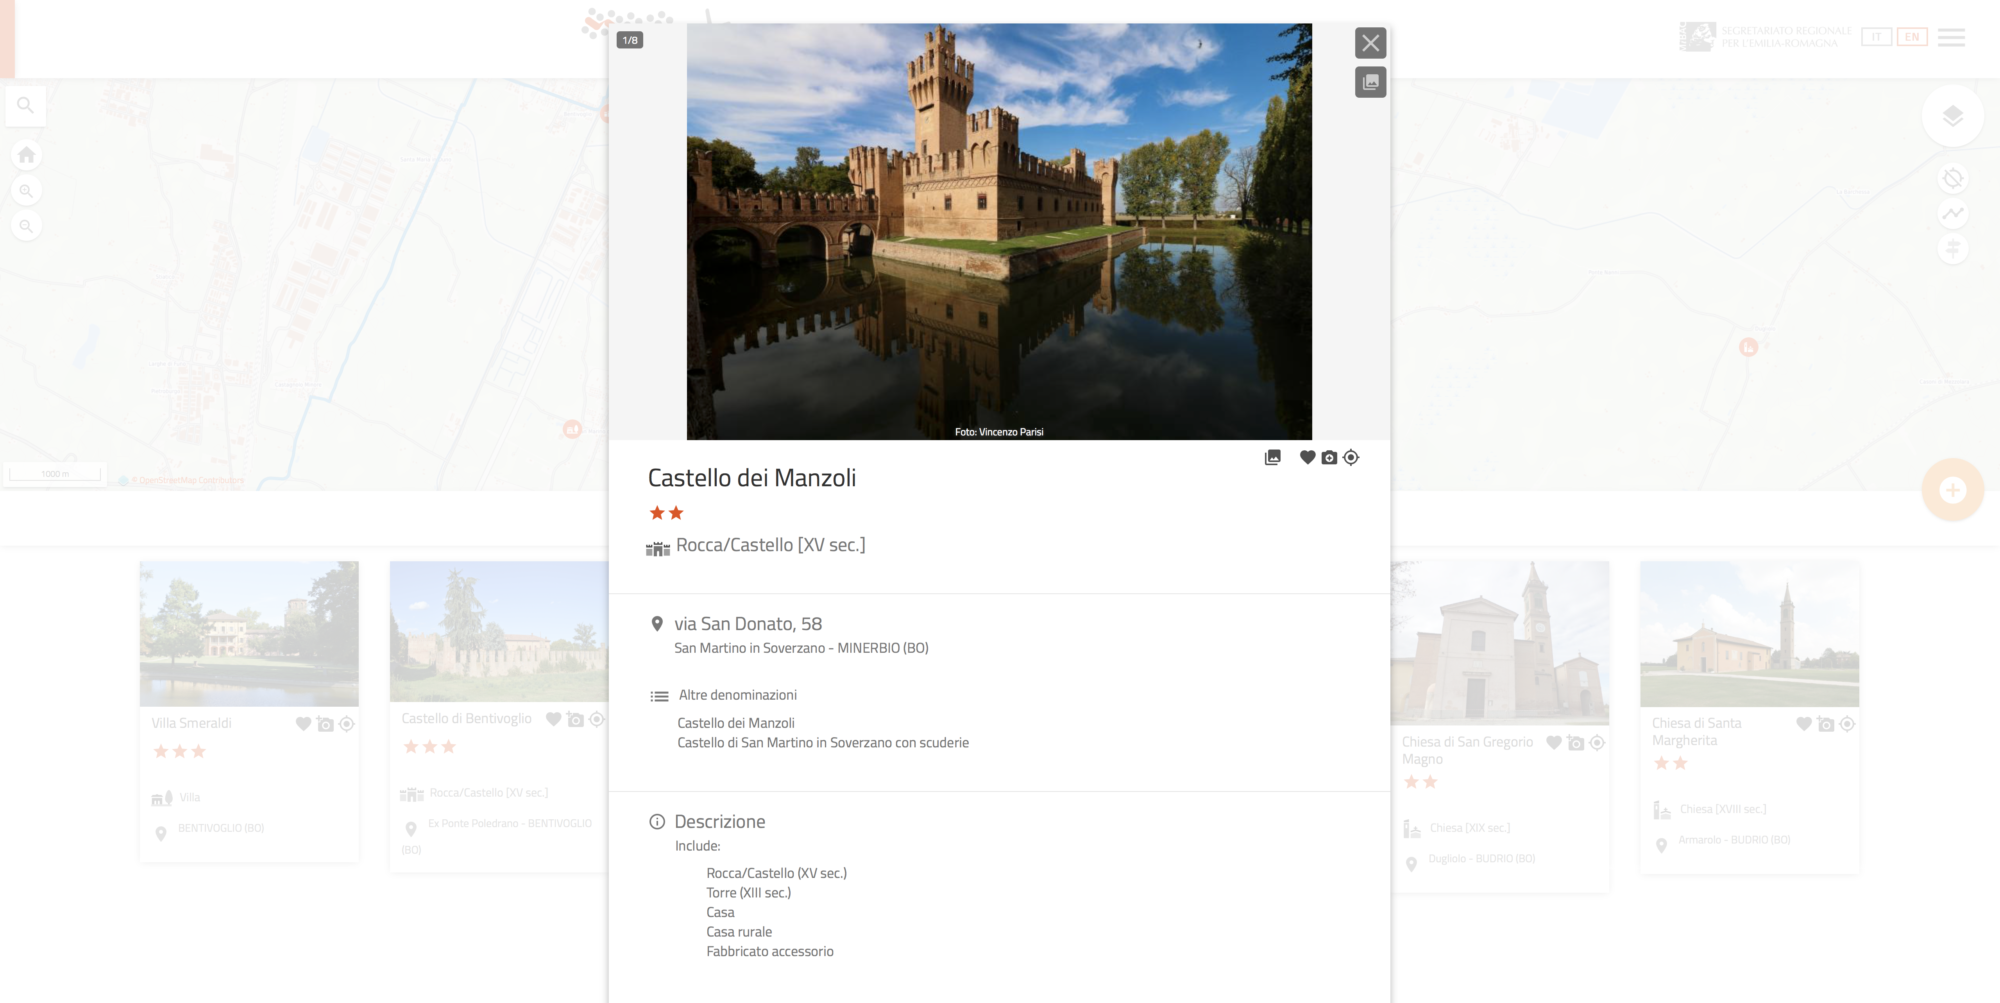Close the Castello dei Manzoli popup

coord(1370,43)
